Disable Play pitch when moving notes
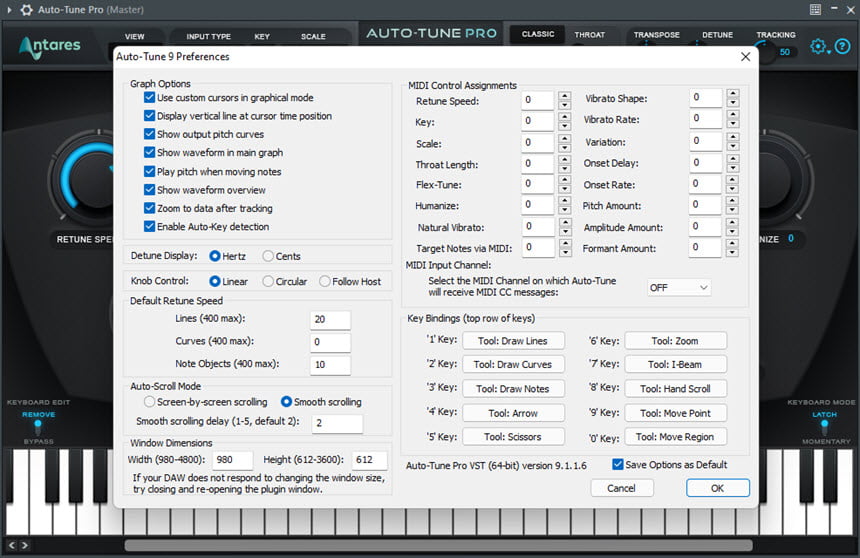This screenshot has height=558, width=860. 149,171
